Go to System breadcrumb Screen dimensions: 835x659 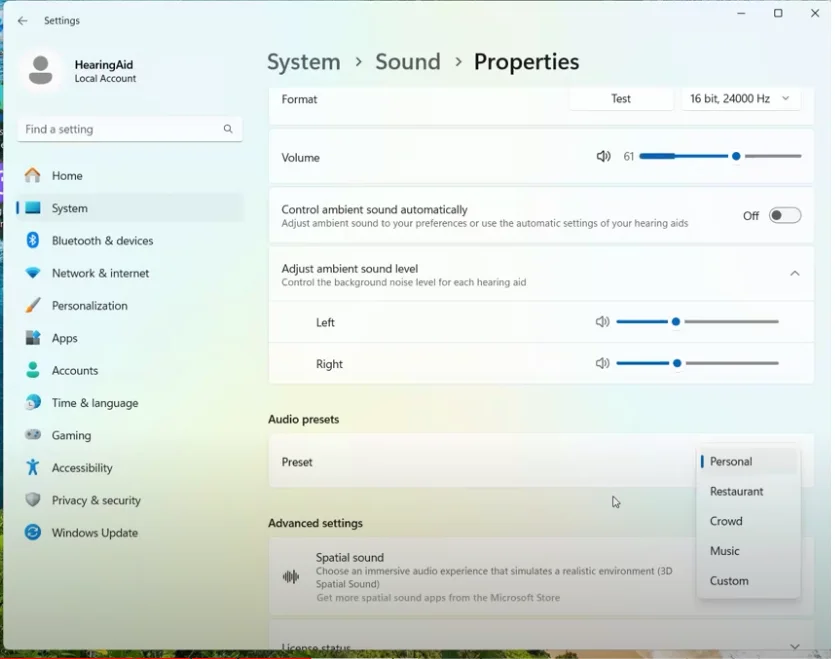tap(304, 62)
